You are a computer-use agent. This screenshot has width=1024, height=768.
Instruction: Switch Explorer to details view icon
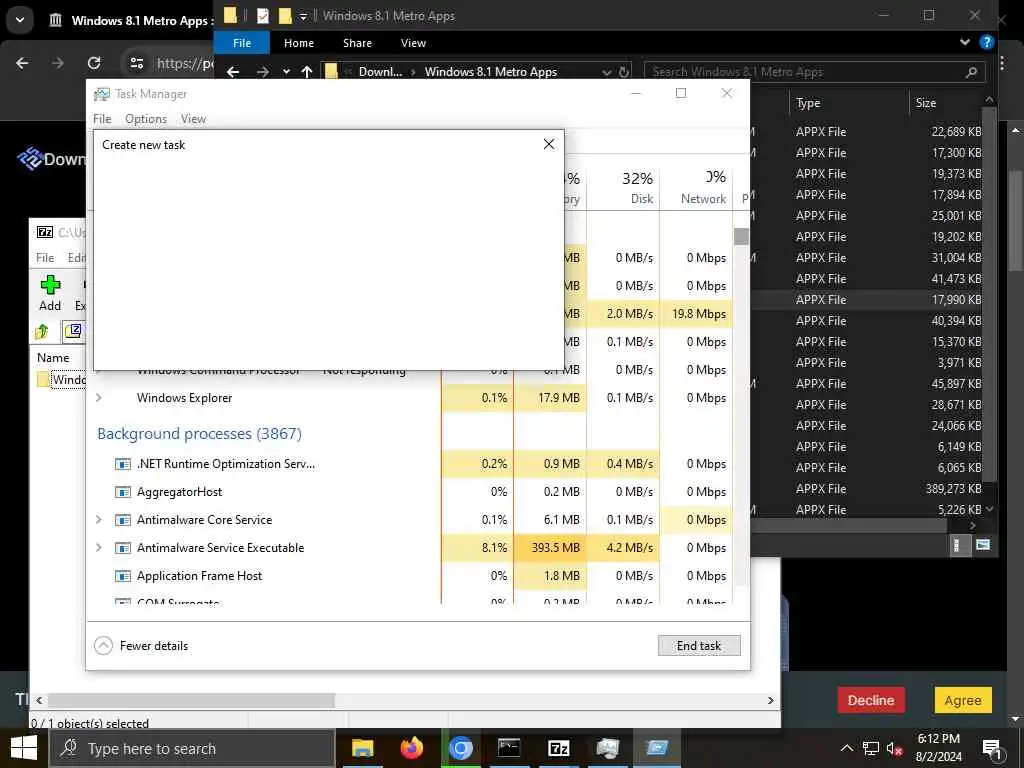pos(957,545)
